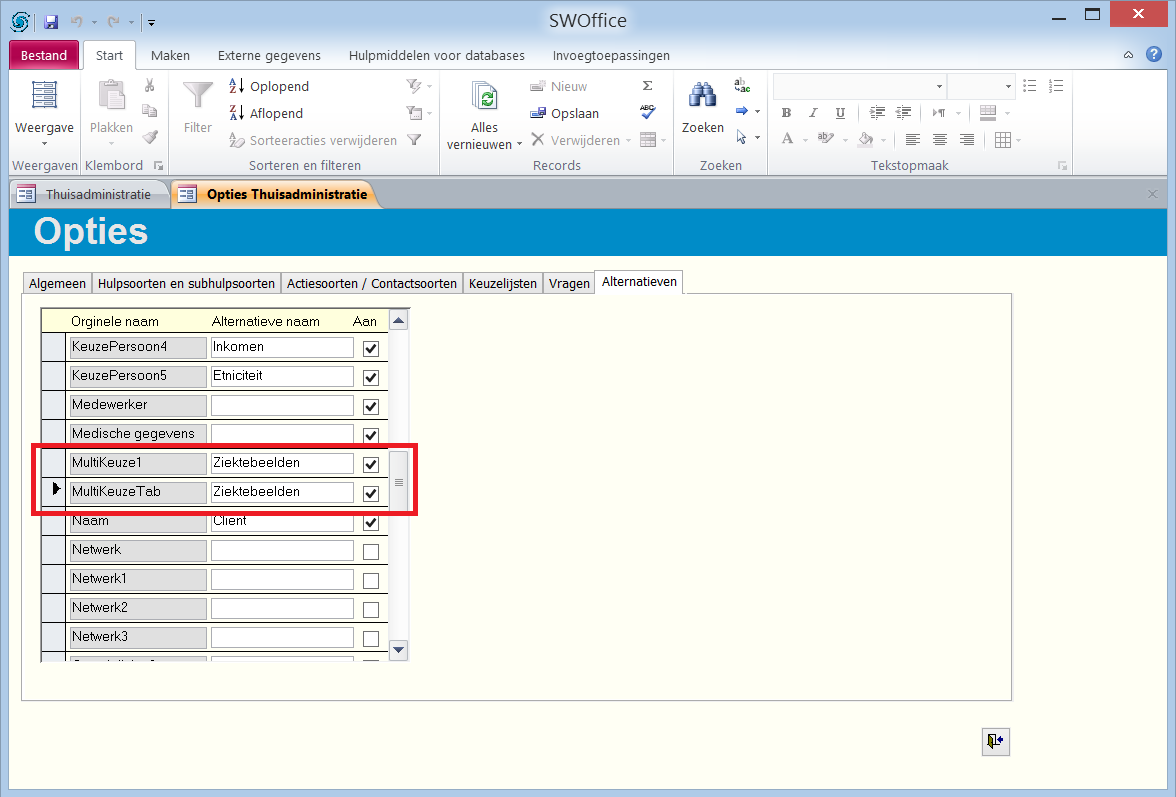
Task: Click Alles vernieuwen refresh icon
Action: (484, 98)
